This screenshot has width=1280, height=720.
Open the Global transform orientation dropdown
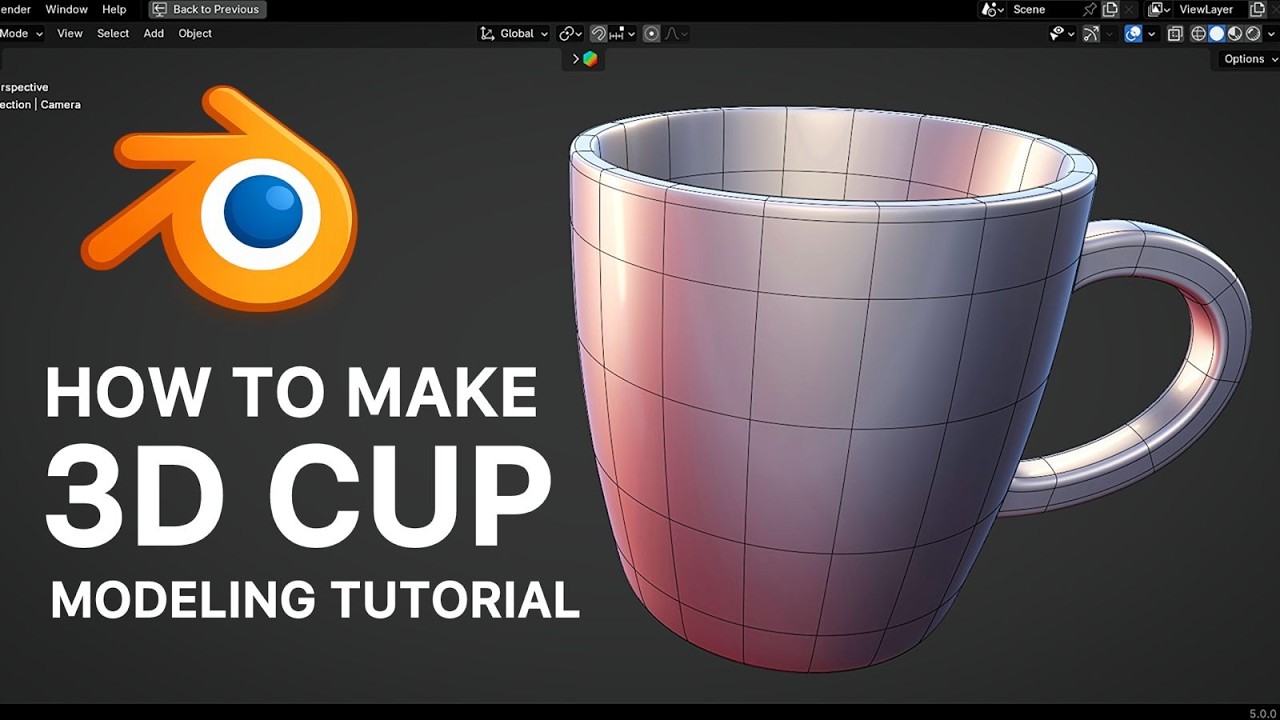coord(514,33)
